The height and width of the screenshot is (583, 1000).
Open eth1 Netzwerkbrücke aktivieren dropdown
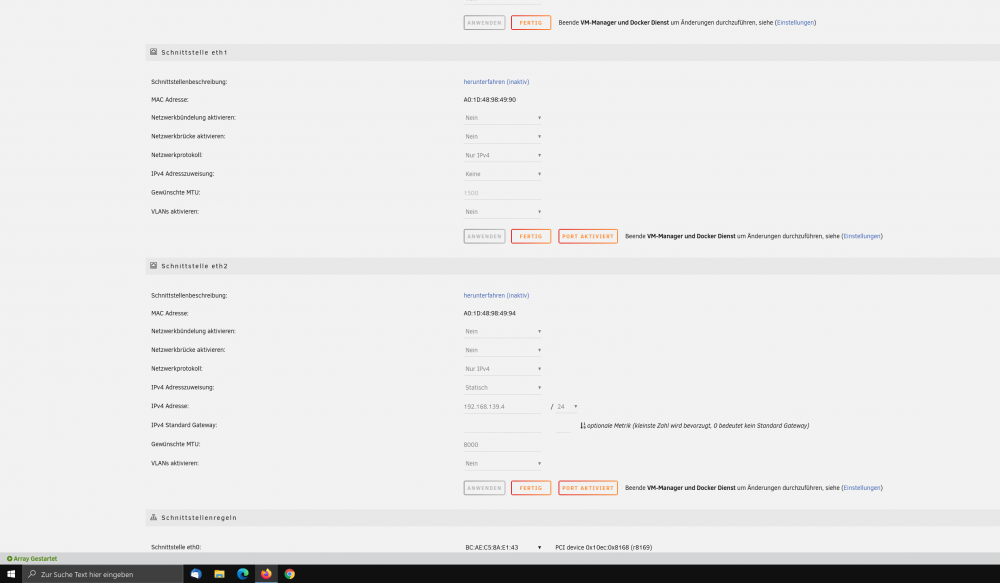[503, 137]
